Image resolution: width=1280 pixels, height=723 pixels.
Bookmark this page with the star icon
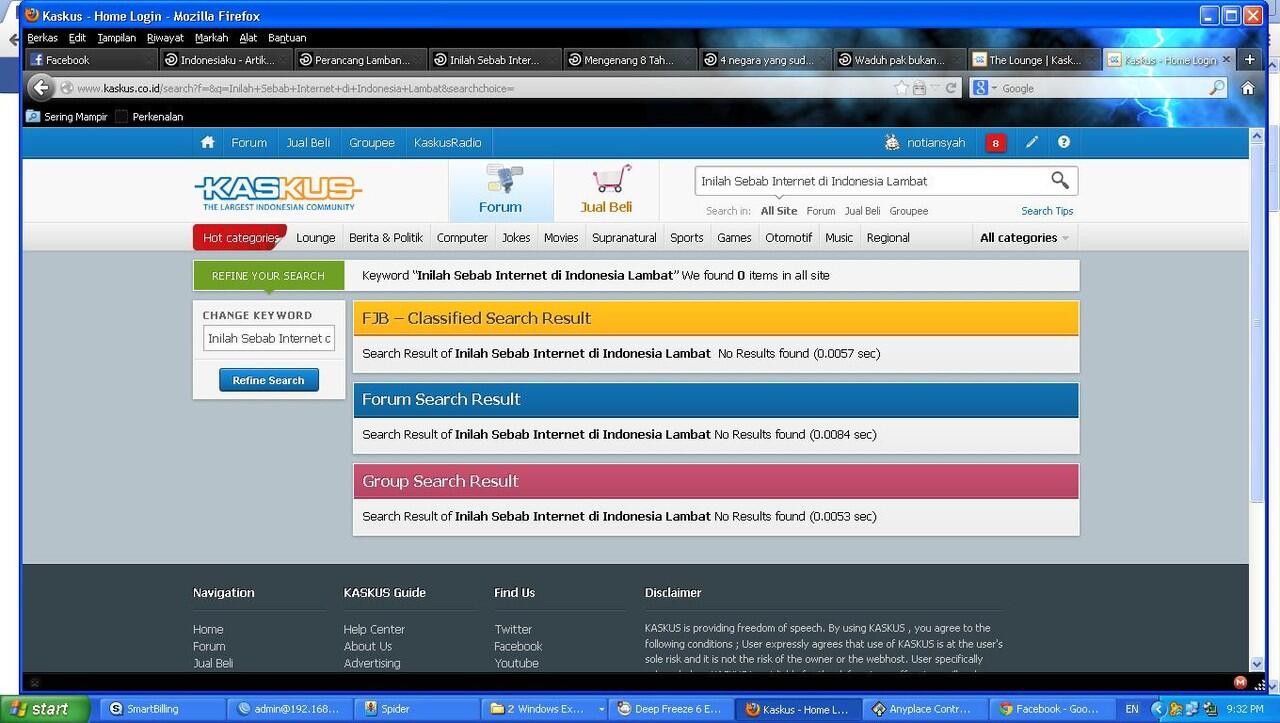pos(902,88)
